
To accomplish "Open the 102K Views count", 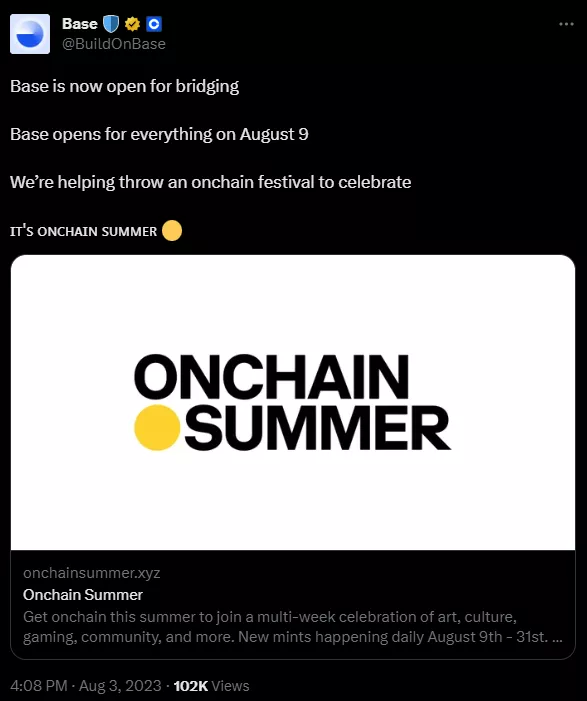I will [x=211, y=686].
